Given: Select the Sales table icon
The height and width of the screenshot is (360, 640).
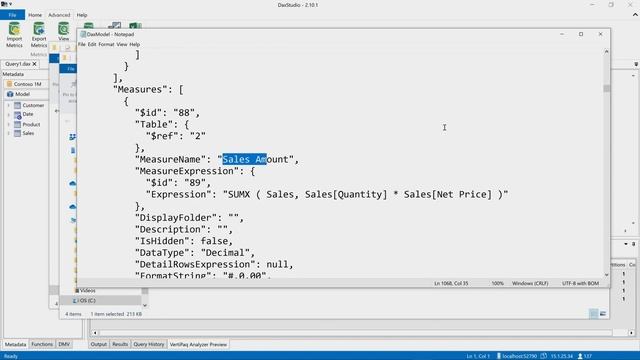Looking at the screenshot, I should coord(17,133).
